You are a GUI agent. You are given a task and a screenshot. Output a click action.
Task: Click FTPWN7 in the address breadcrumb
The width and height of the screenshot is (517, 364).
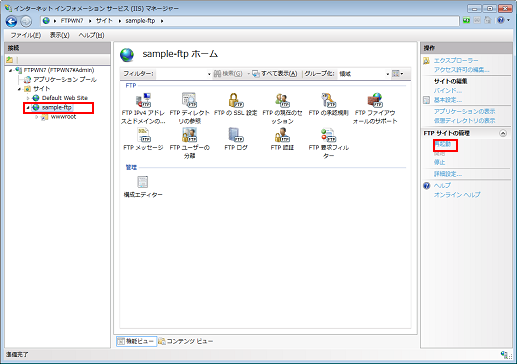[x=72, y=21]
